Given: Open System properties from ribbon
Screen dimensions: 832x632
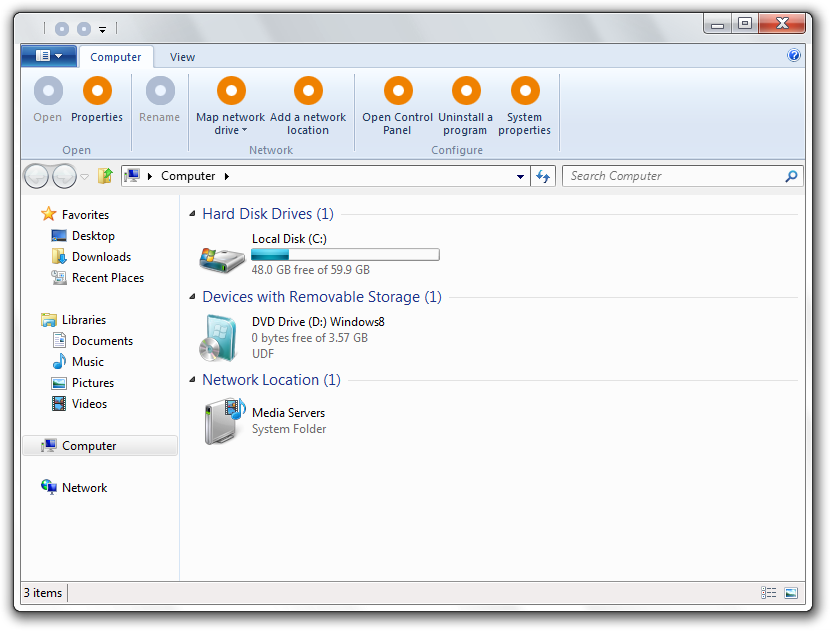Looking at the screenshot, I should (525, 91).
